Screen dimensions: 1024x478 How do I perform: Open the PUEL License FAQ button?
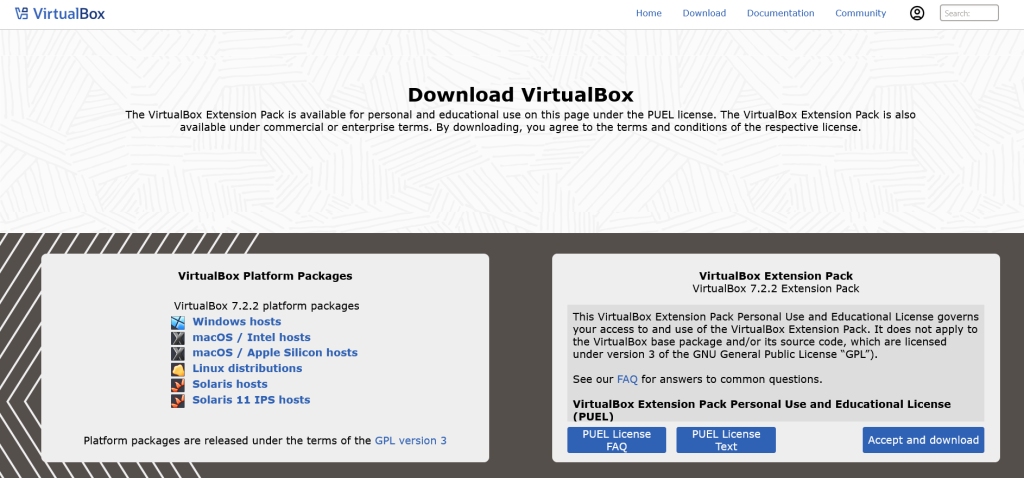[x=616, y=440]
